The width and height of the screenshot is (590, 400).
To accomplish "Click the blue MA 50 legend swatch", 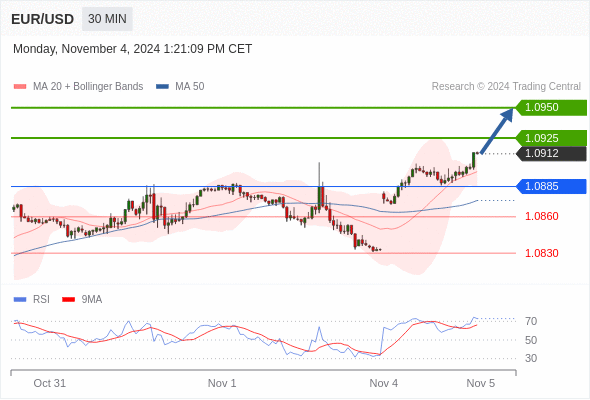I will pos(162,87).
